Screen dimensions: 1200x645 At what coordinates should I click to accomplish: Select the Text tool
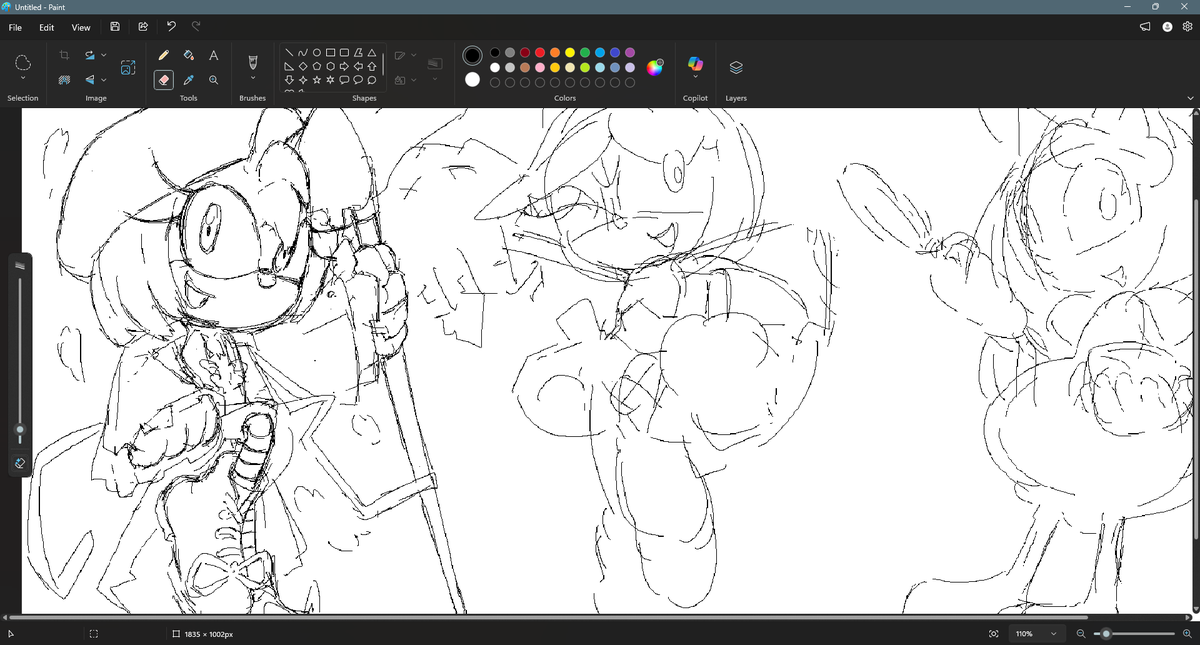214,55
